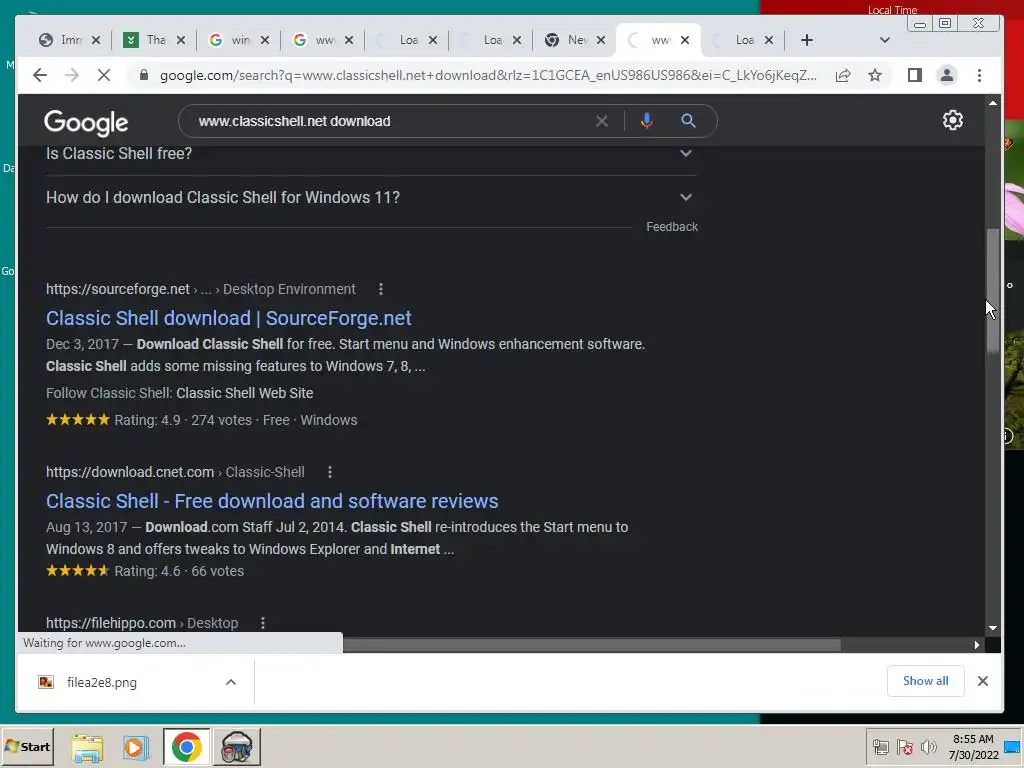Open the tab search dropdown arrow
Screen dimensions: 1024x768
[x=884, y=40]
